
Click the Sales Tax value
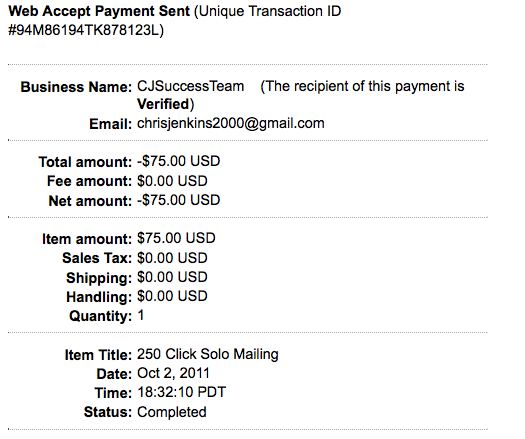pos(172,258)
